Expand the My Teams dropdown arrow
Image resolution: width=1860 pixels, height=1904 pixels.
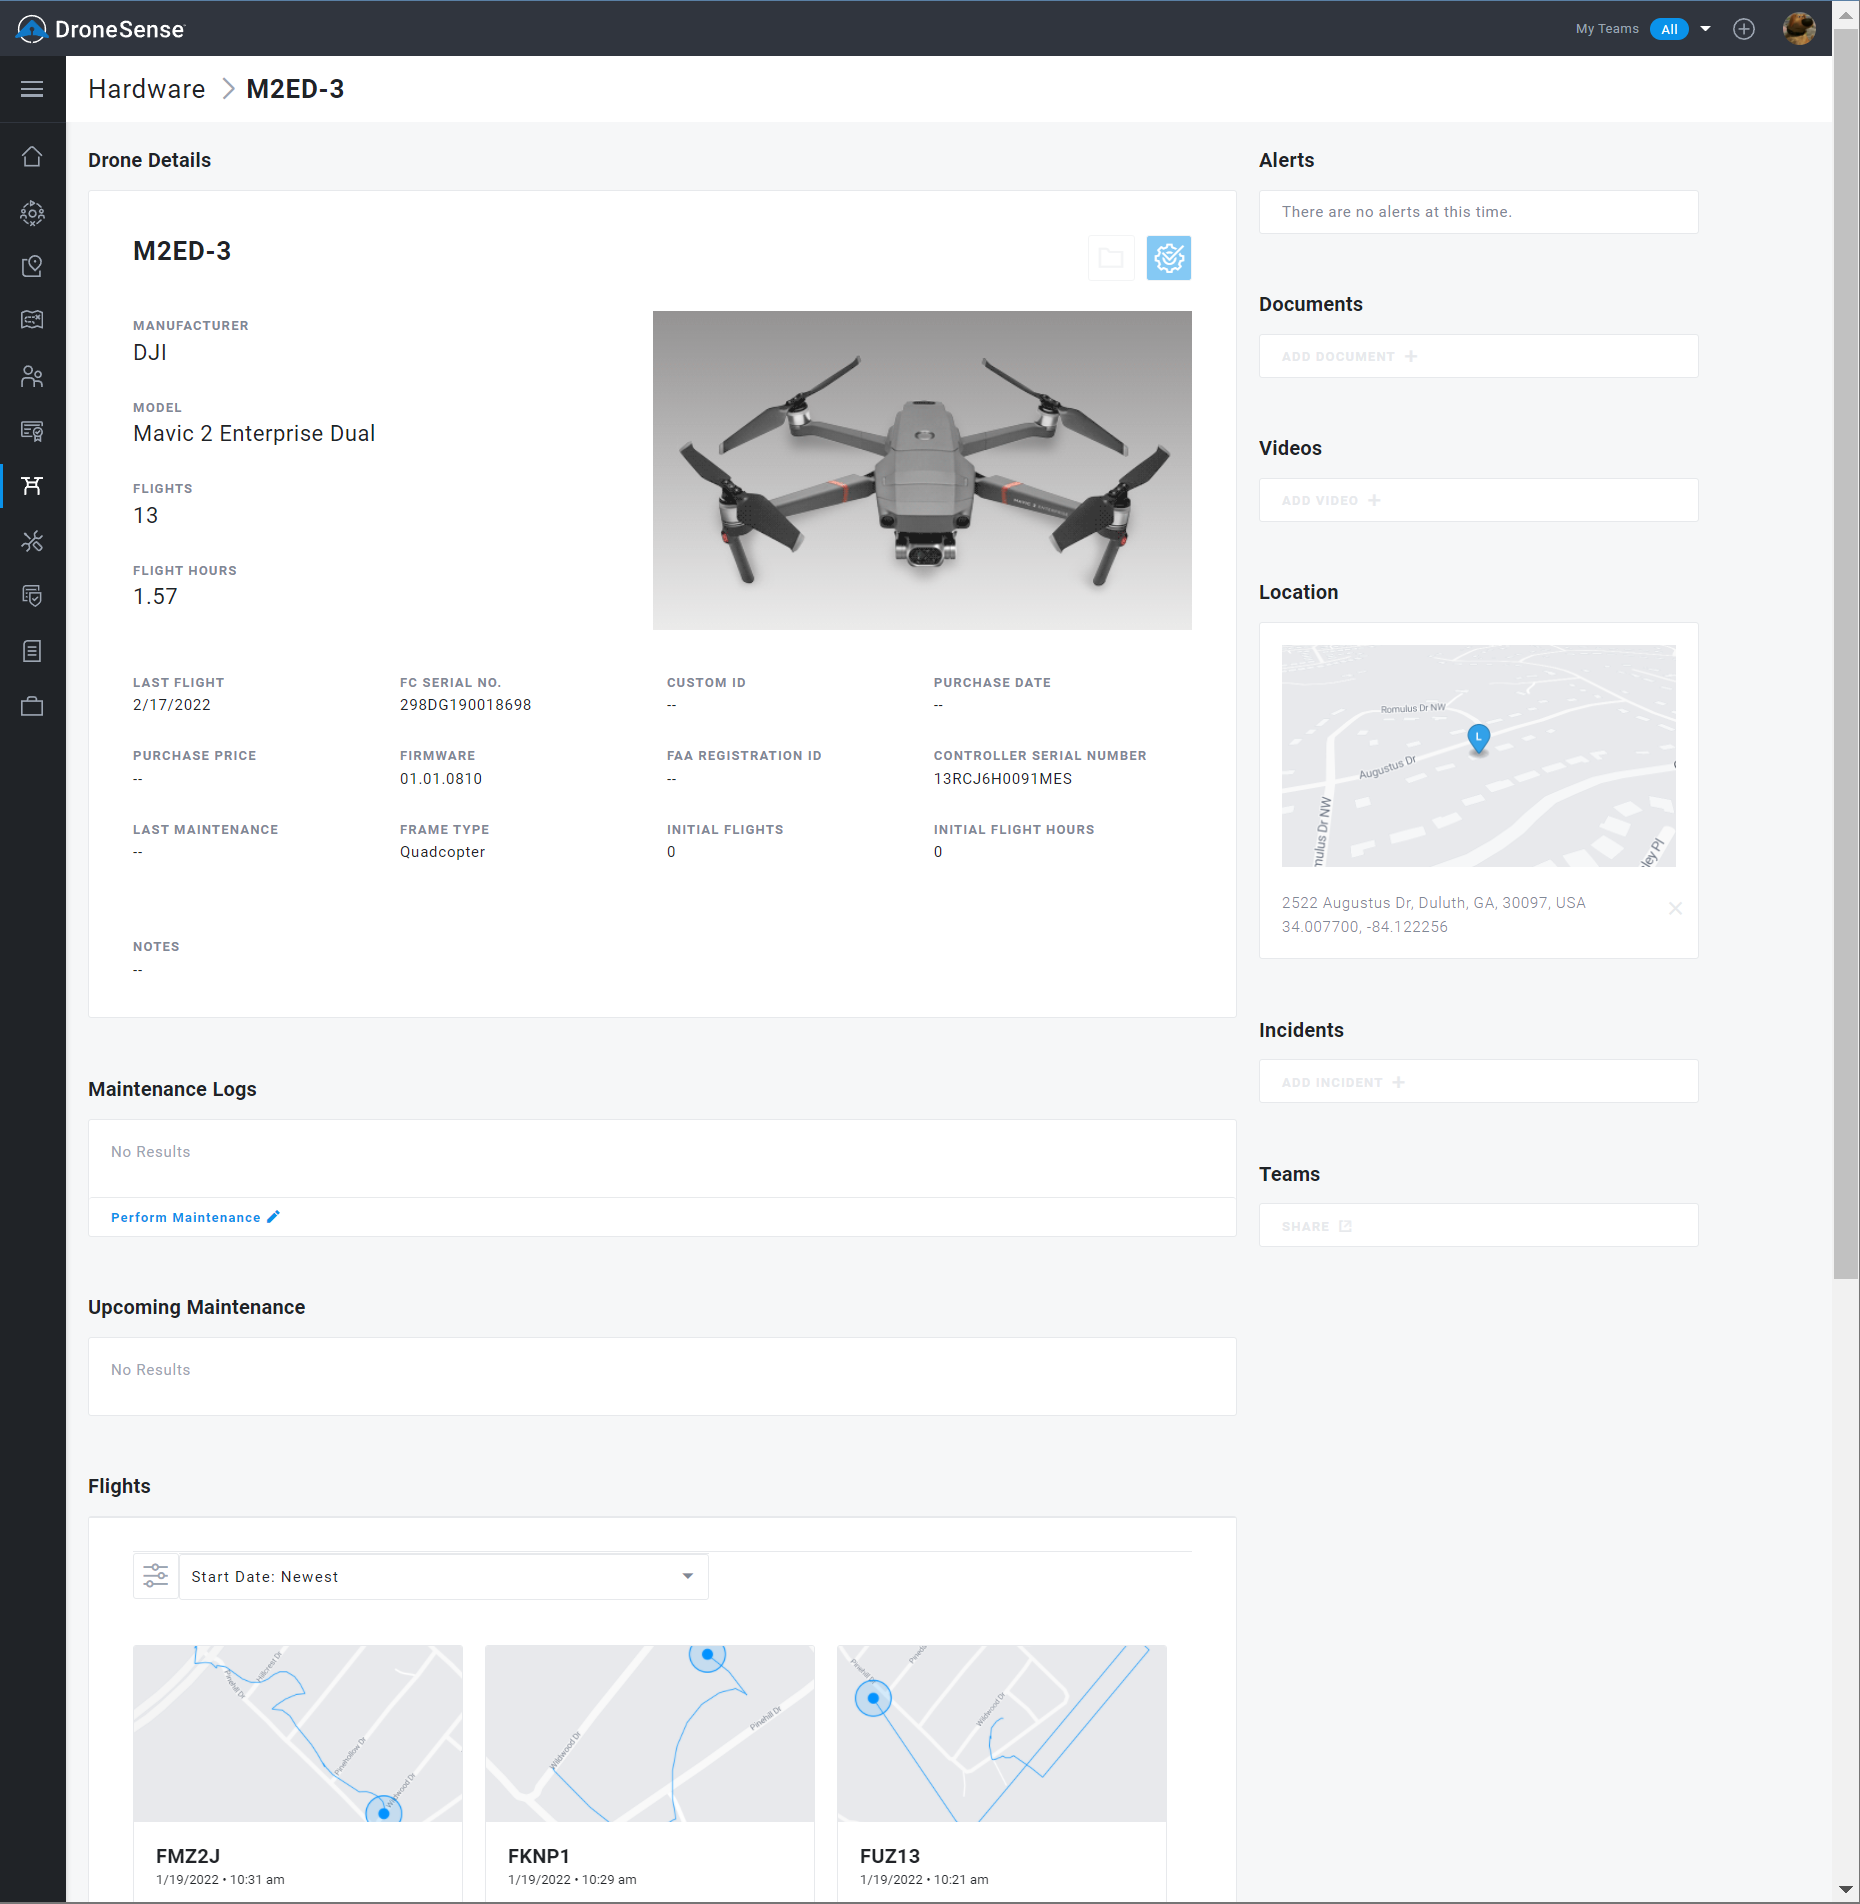[1706, 29]
